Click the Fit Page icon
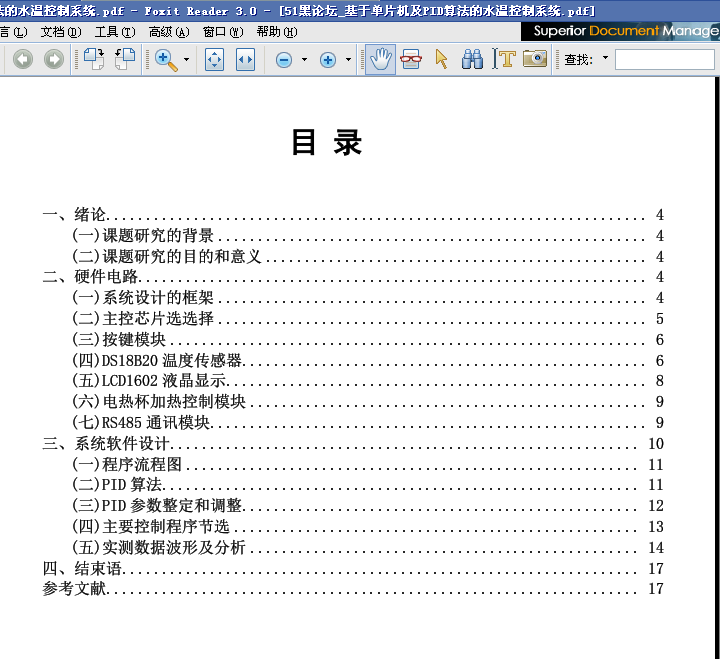This screenshot has width=720, height=659. pyautogui.click(x=214, y=60)
